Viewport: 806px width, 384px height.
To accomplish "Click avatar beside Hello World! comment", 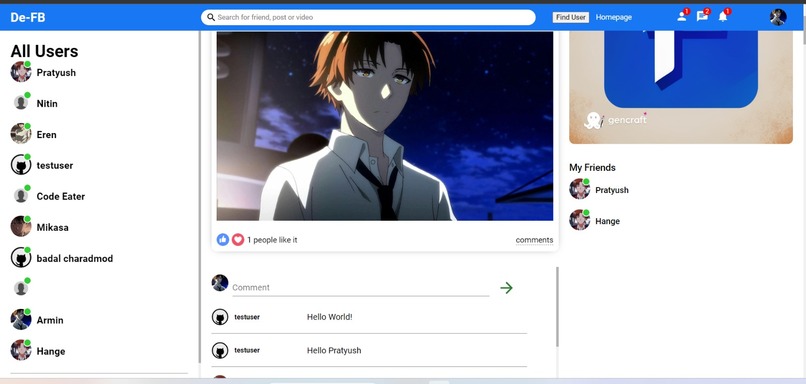I will [220, 317].
